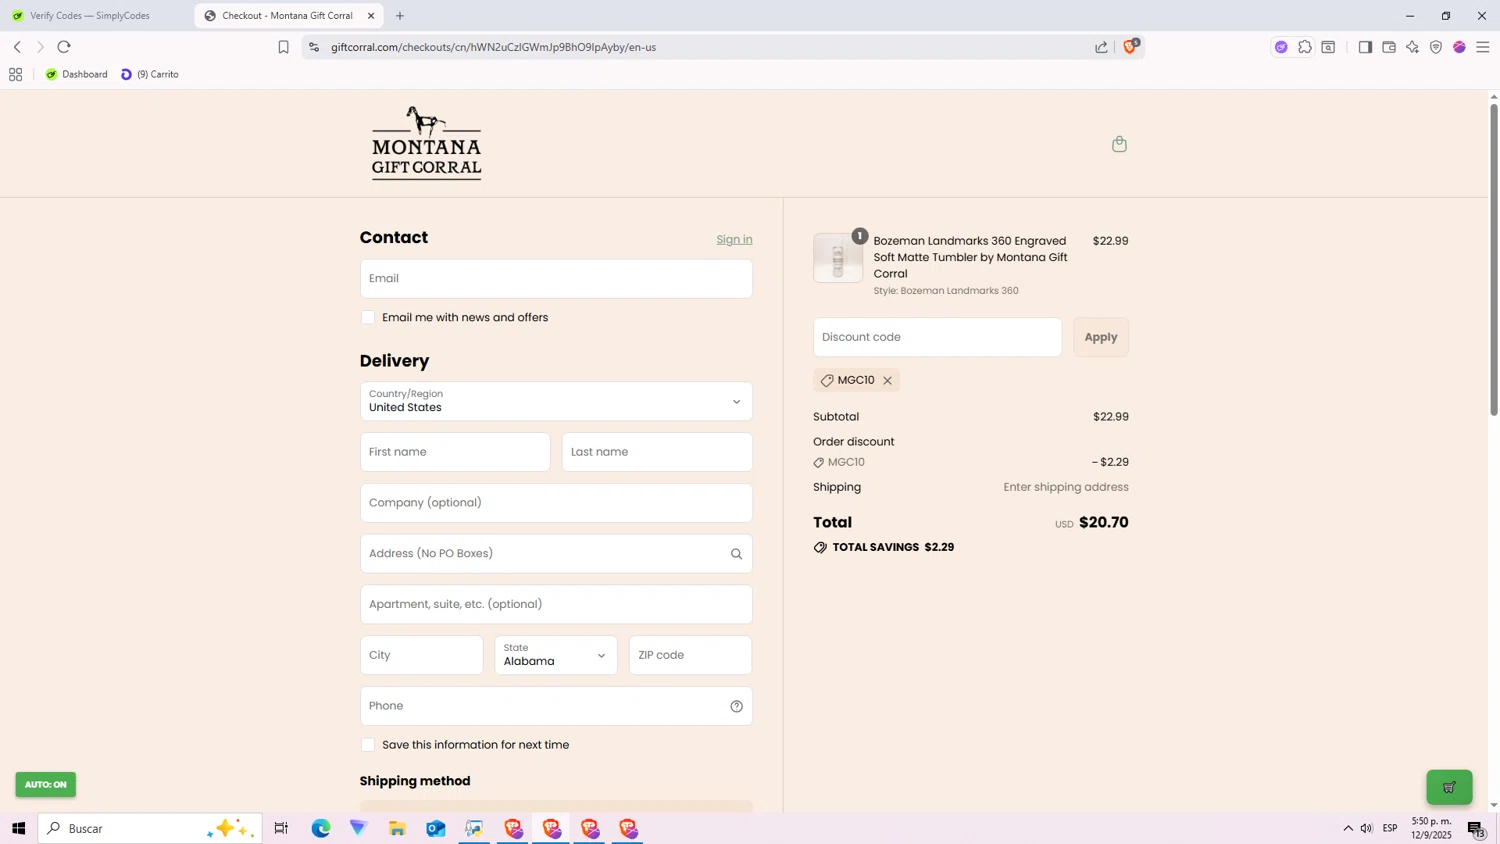Check Save this information for next time
This screenshot has height=844, width=1500.
pyautogui.click(x=368, y=745)
